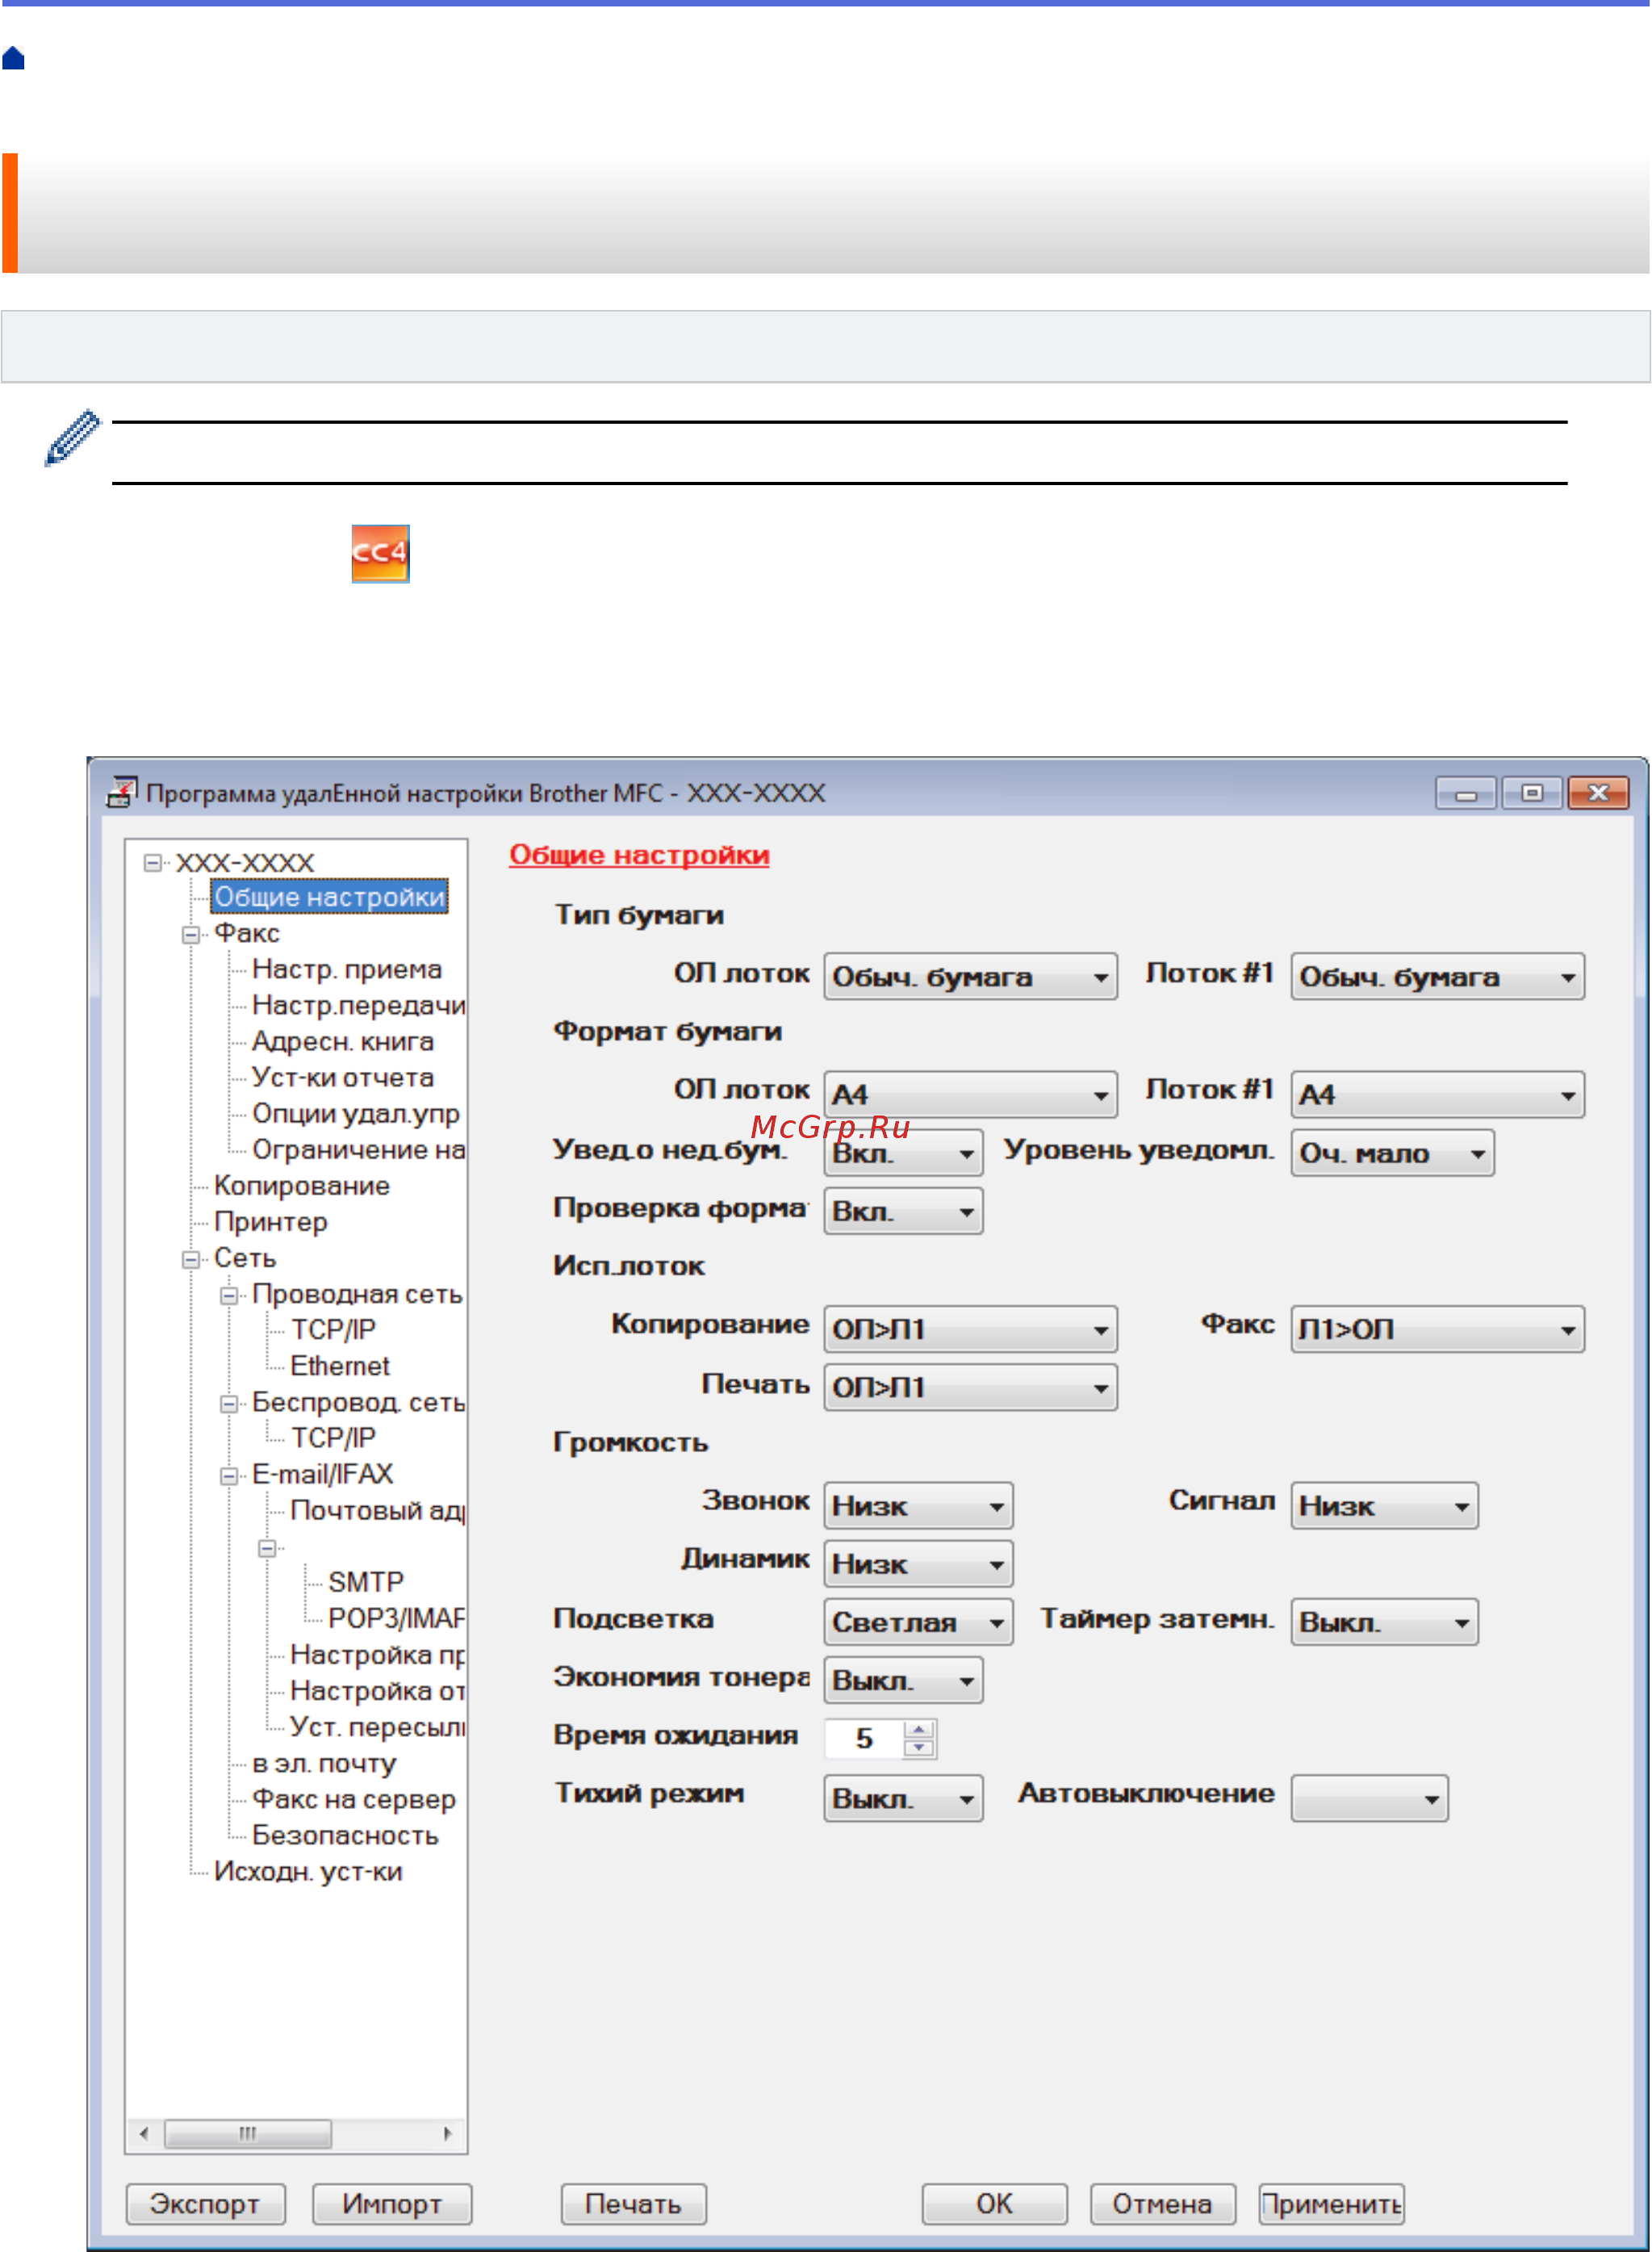Select Принтер in the tree

(270, 1221)
